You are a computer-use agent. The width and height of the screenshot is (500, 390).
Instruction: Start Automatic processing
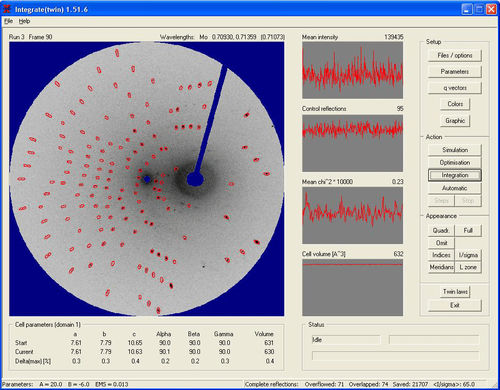pyautogui.click(x=455, y=188)
